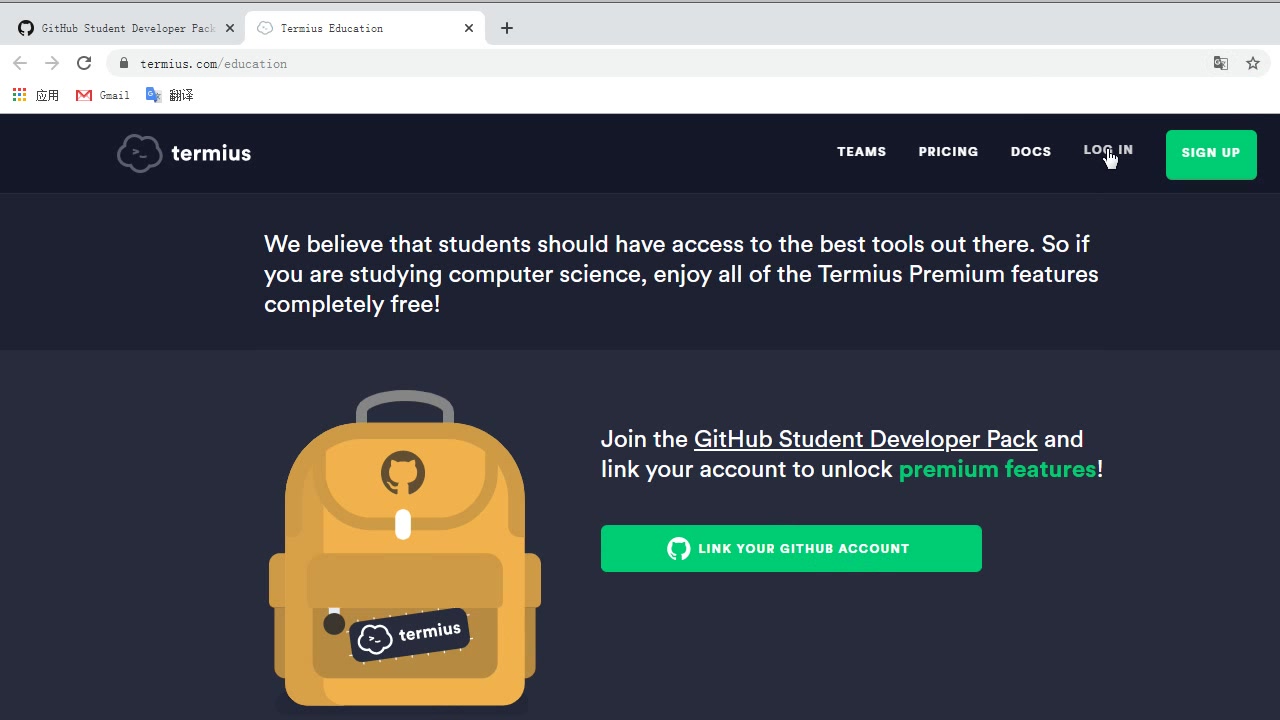Click the 翻译 bookmark icon
The width and height of the screenshot is (1280, 720).
[153, 94]
